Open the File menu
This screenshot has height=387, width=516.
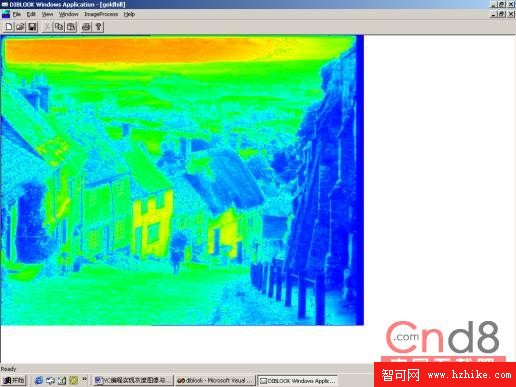tap(17, 14)
